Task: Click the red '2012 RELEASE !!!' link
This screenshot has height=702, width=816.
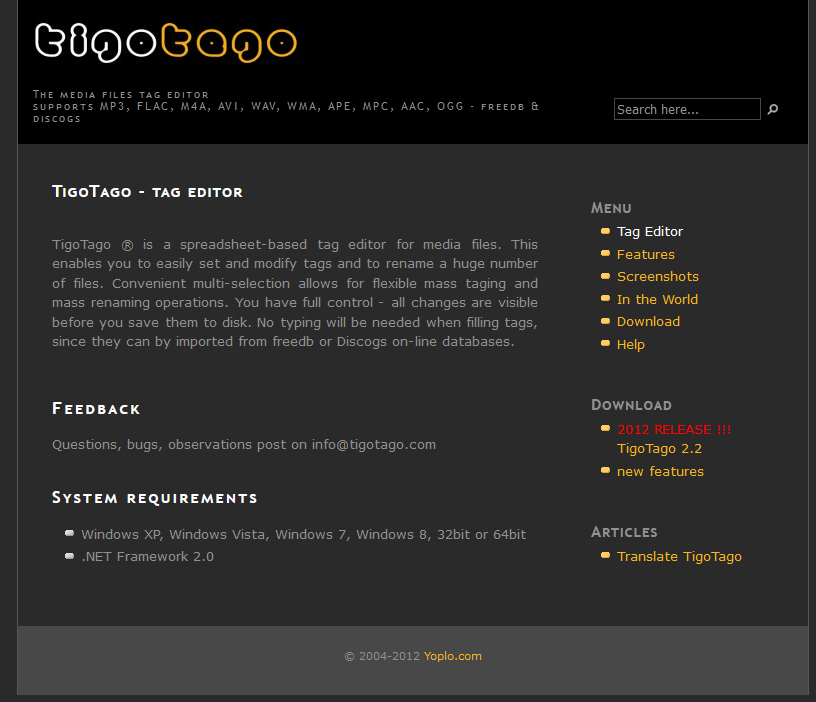Action: 673,430
